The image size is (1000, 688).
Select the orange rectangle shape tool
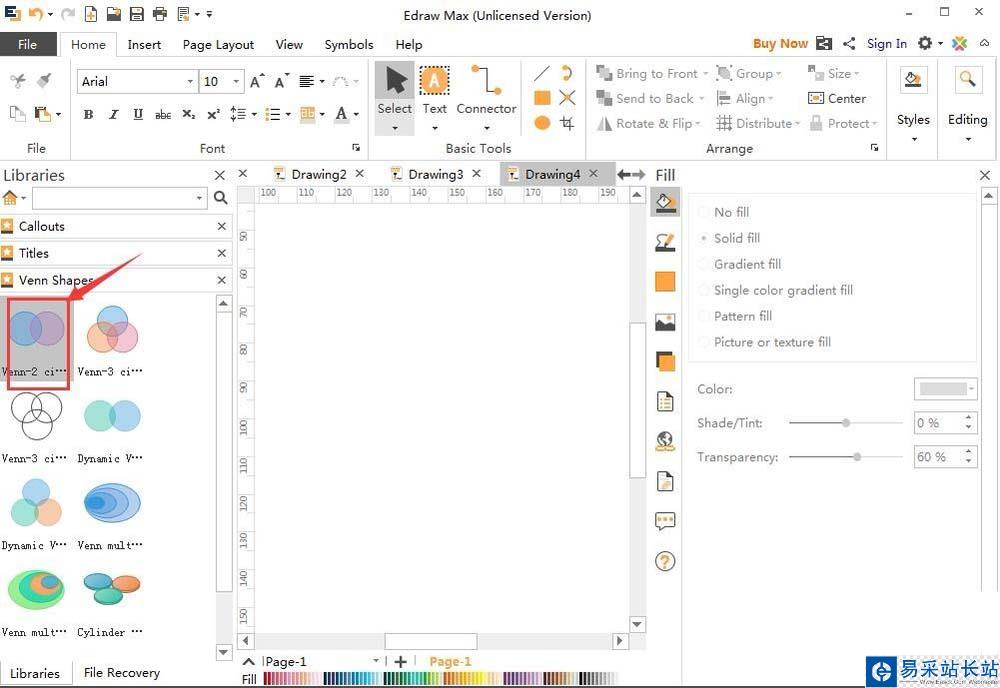click(x=542, y=98)
